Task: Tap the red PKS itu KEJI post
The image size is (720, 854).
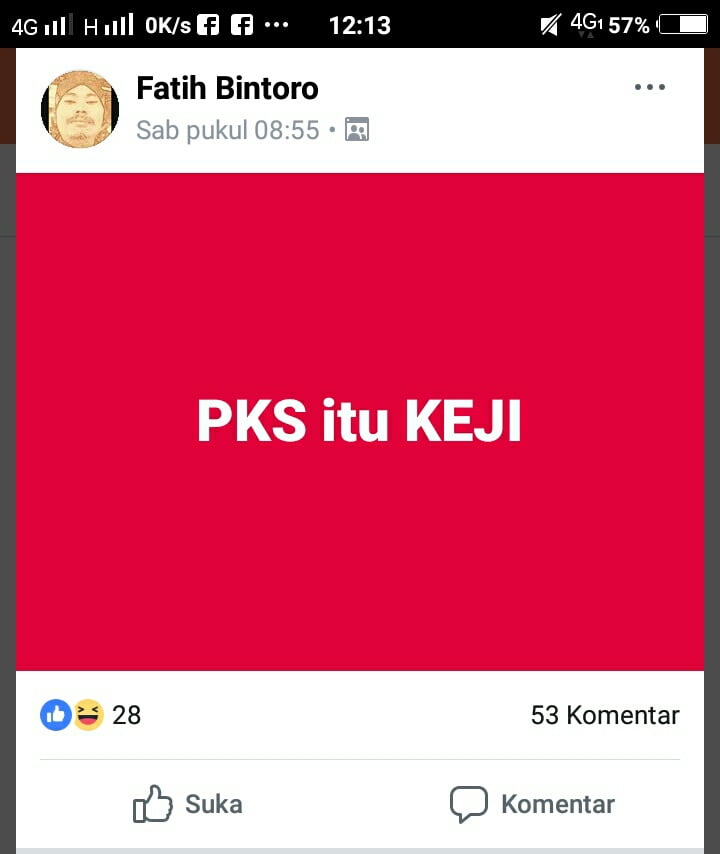Action: pos(359,422)
